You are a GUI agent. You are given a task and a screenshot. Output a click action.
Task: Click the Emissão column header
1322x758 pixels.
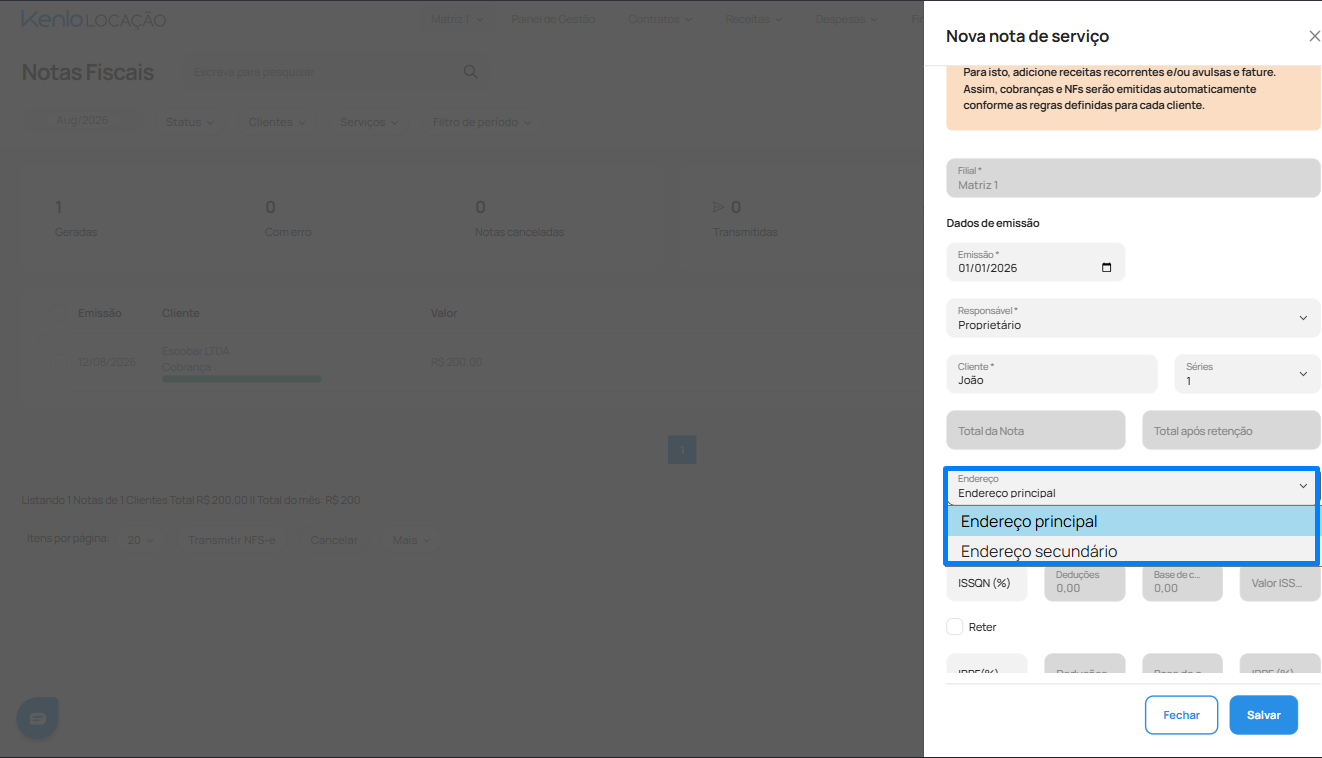point(100,313)
